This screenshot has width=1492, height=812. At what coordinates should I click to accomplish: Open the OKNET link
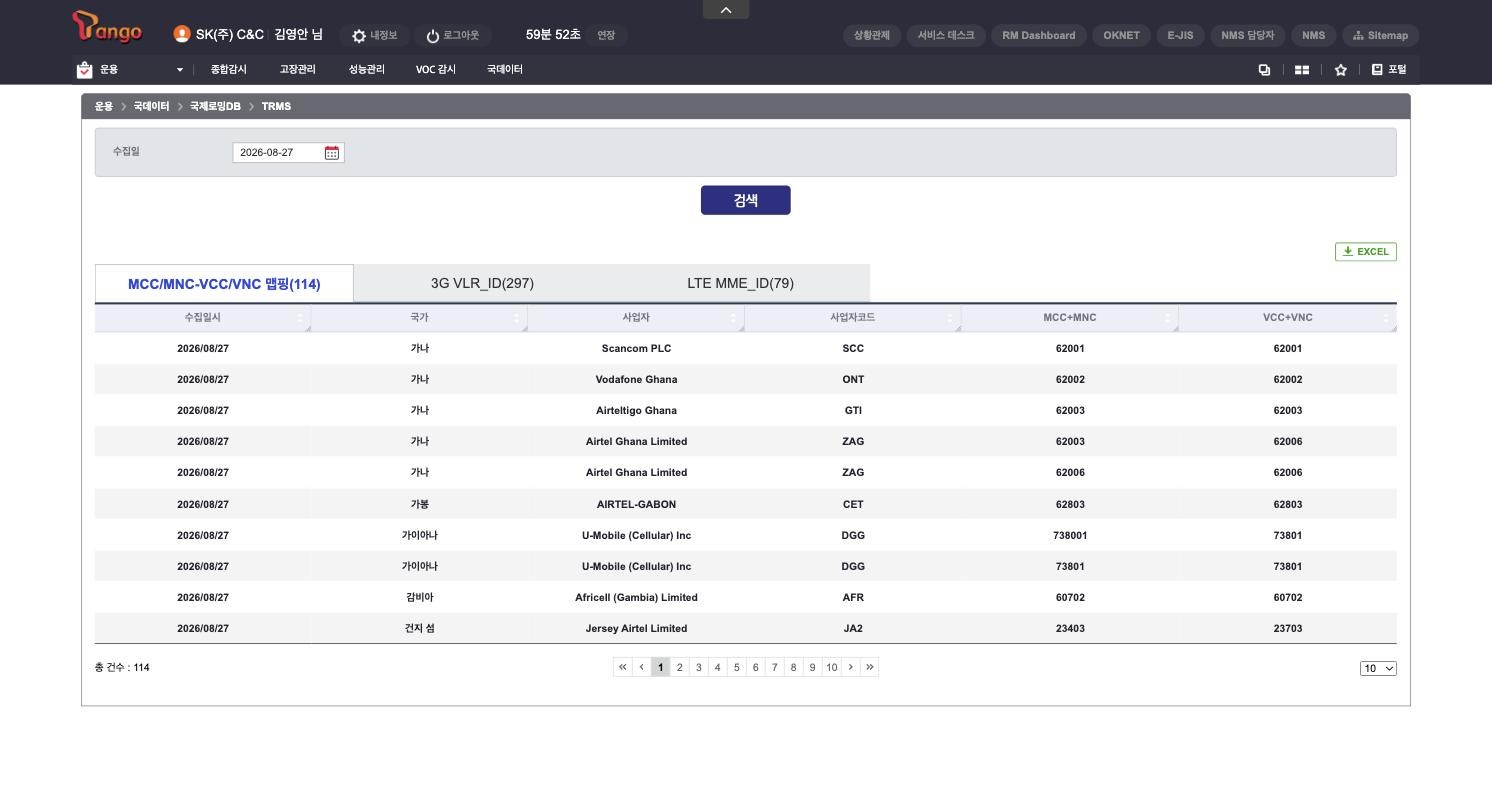coord(1122,35)
